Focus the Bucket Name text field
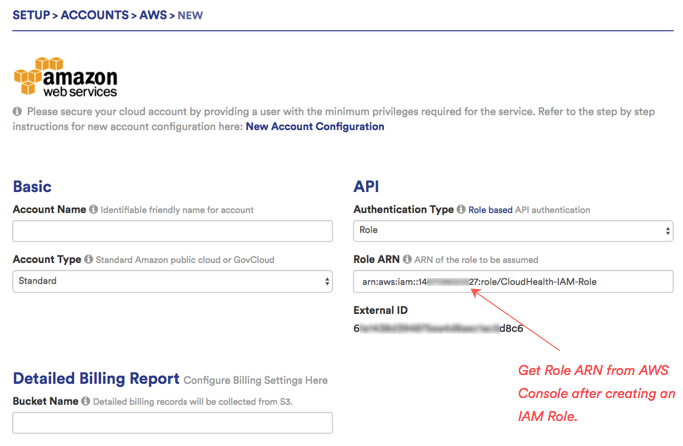This screenshot has width=683, height=446. point(172,423)
